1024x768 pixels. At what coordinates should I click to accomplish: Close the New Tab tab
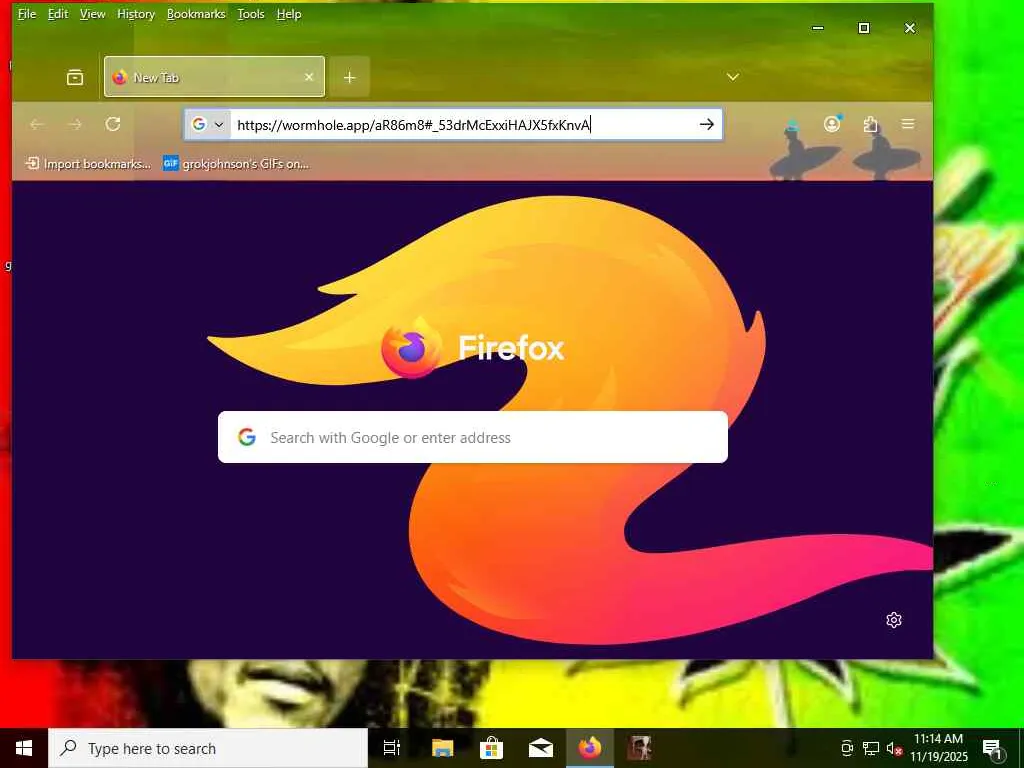click(x=309, y=77)
